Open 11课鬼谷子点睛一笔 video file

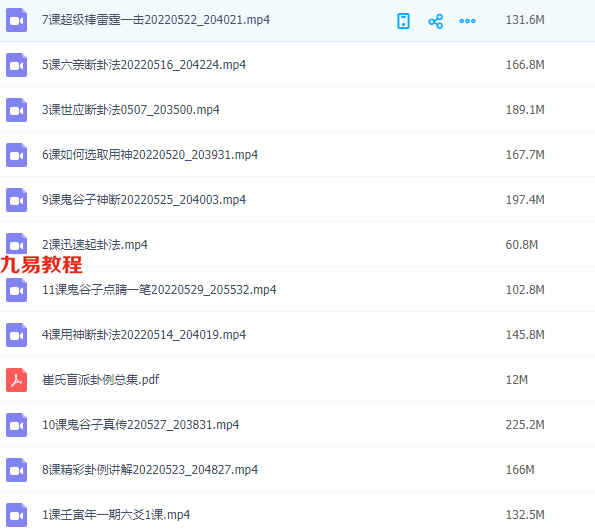(x=159, y=290)
